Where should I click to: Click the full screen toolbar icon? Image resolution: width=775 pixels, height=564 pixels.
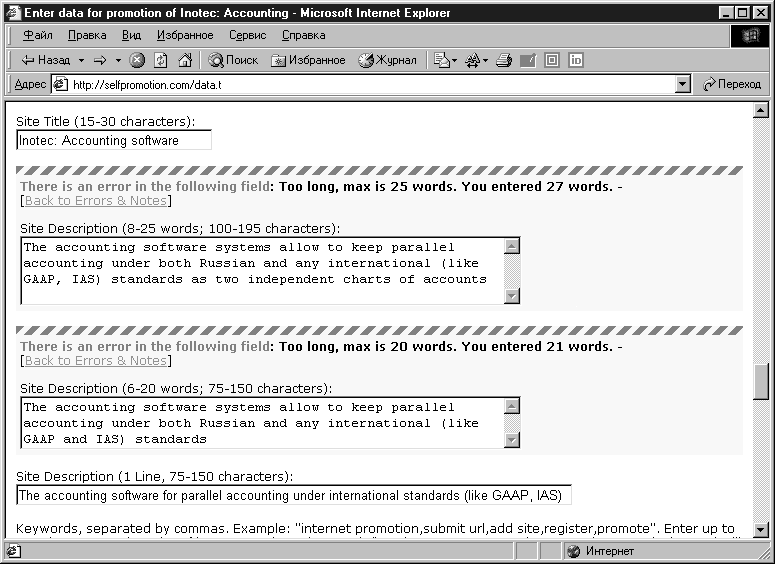coord(552,60)
